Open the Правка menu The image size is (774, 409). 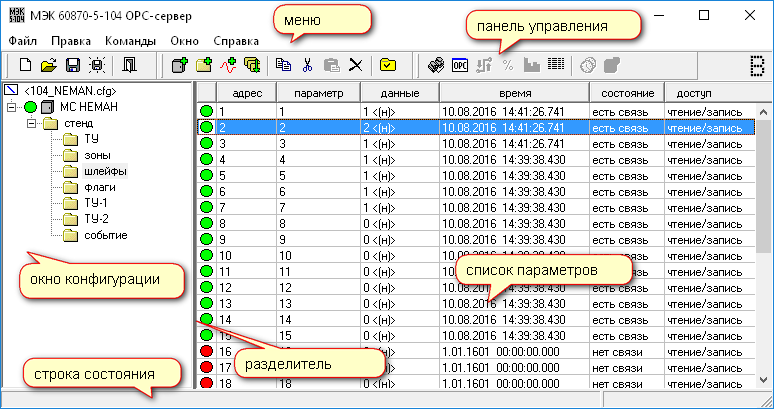click(x=70, y=41)
